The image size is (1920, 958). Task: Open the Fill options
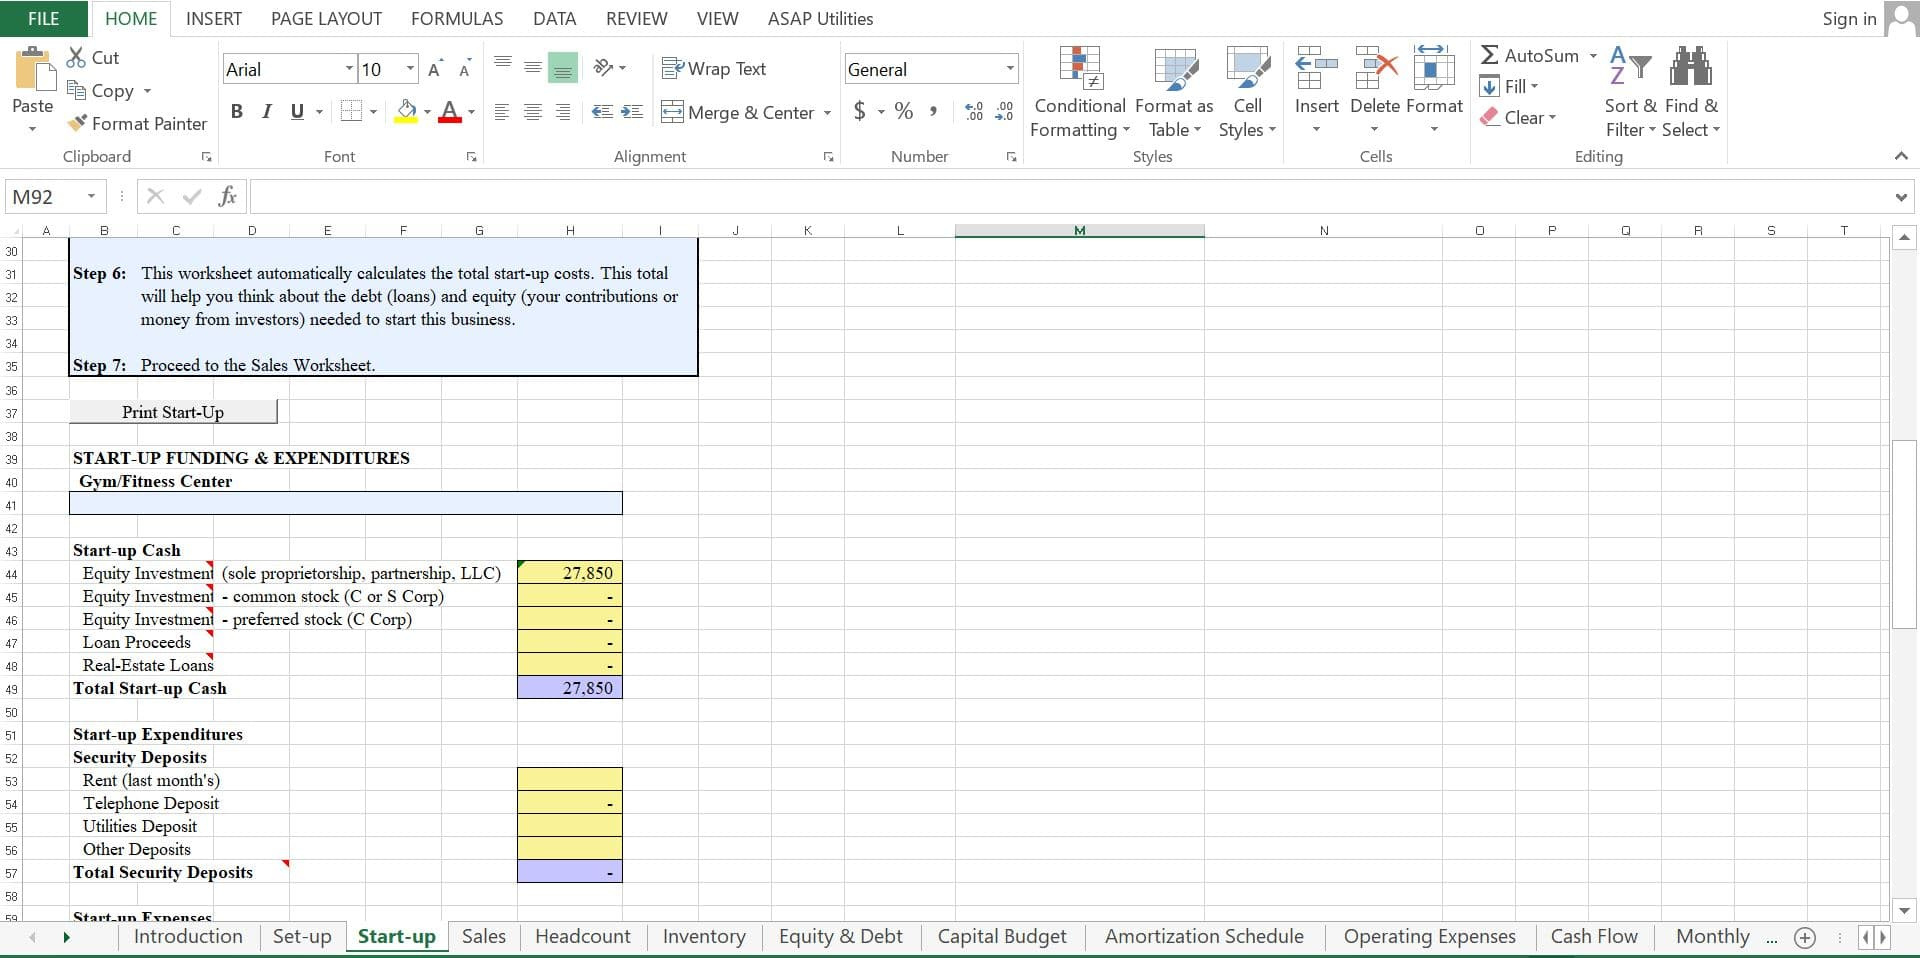[x=1509, y=86]
